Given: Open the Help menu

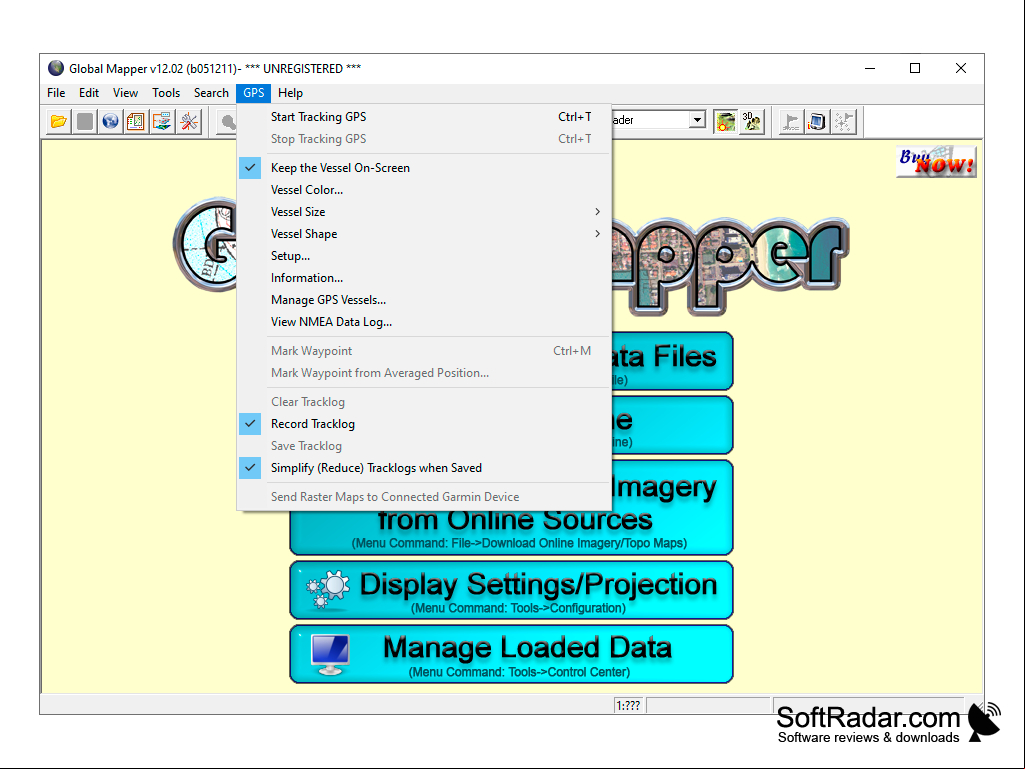Looking at the screenshot, I should pyautogui.click(x=290, y=93).
